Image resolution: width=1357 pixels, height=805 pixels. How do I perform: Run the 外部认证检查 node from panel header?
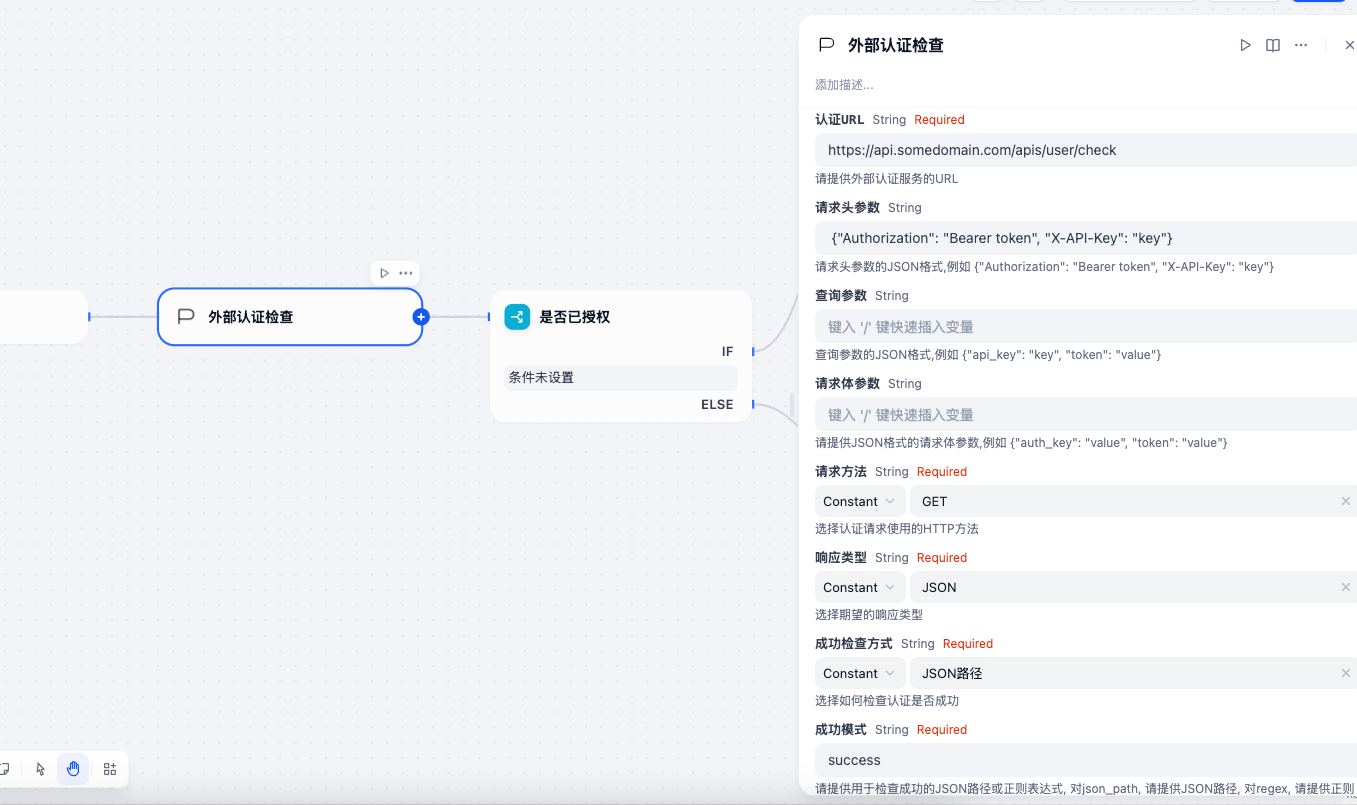(1245, 45)
